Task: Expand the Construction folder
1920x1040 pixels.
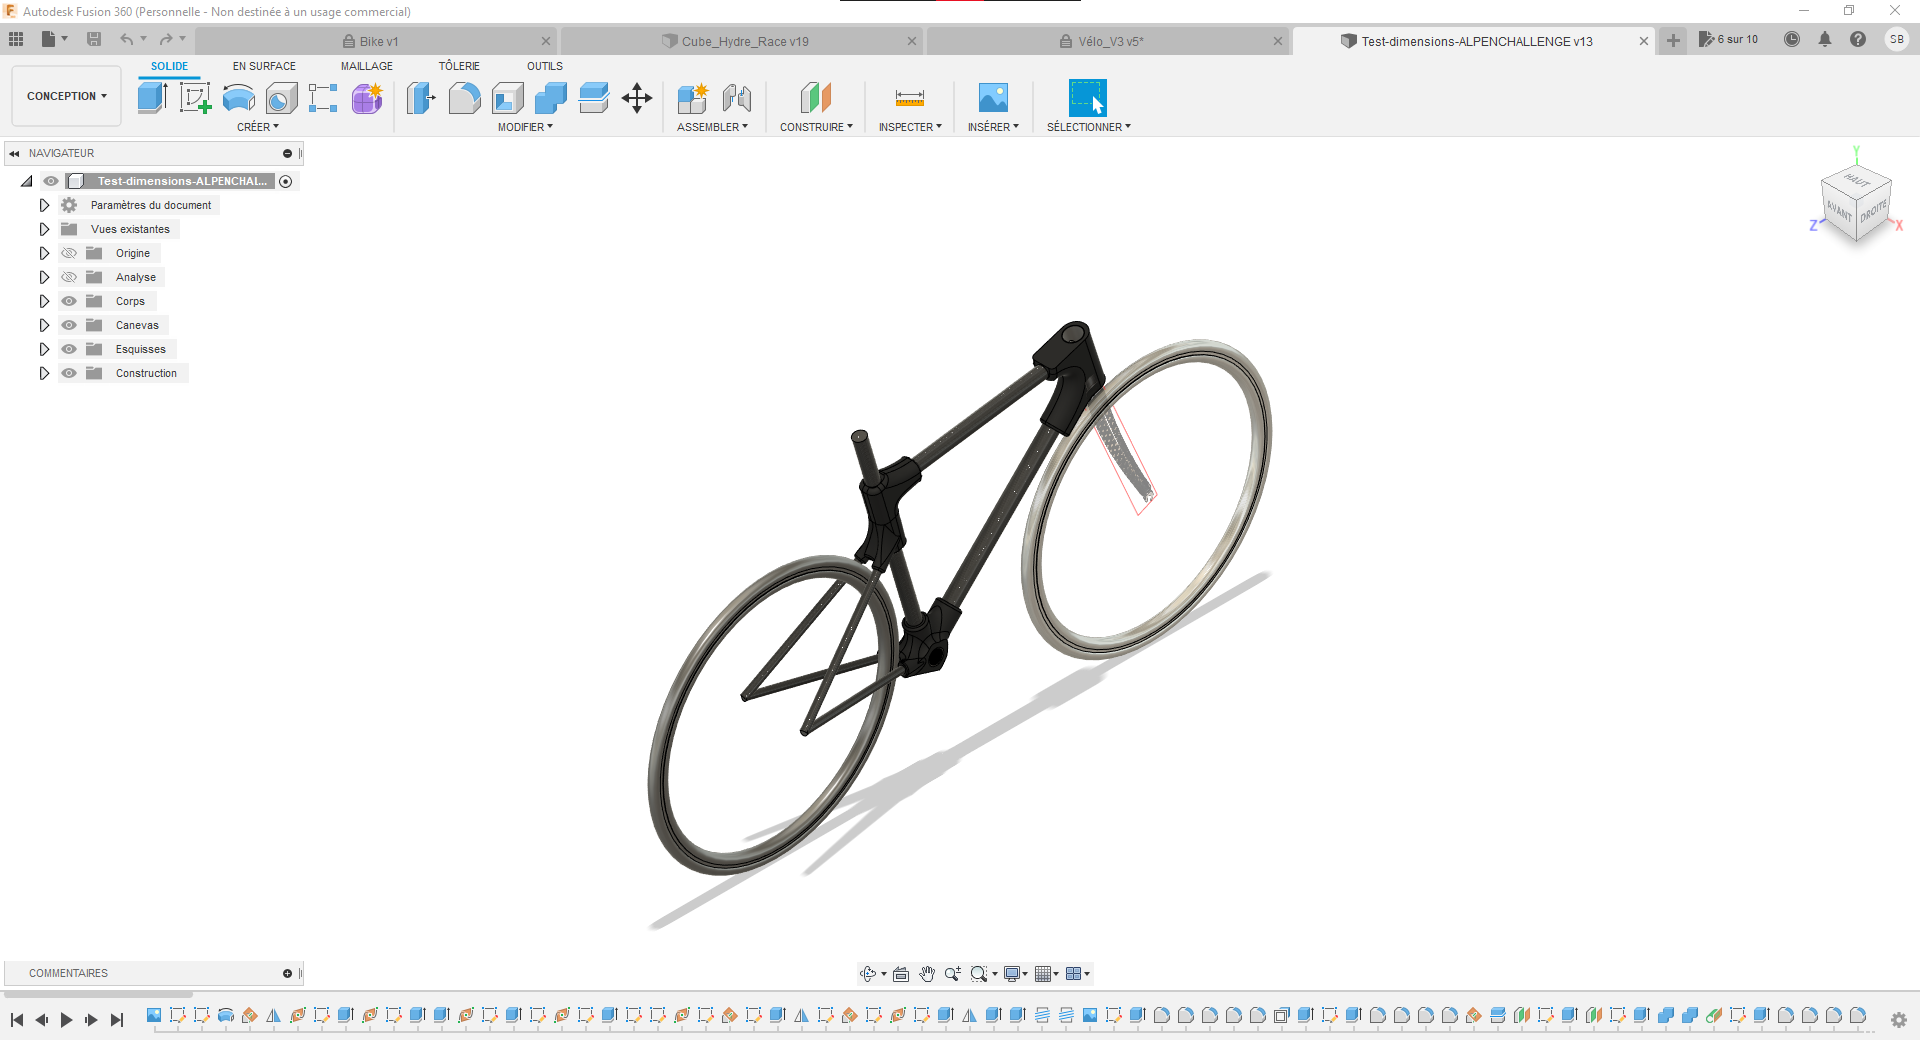Action: (x=44, y=373)
